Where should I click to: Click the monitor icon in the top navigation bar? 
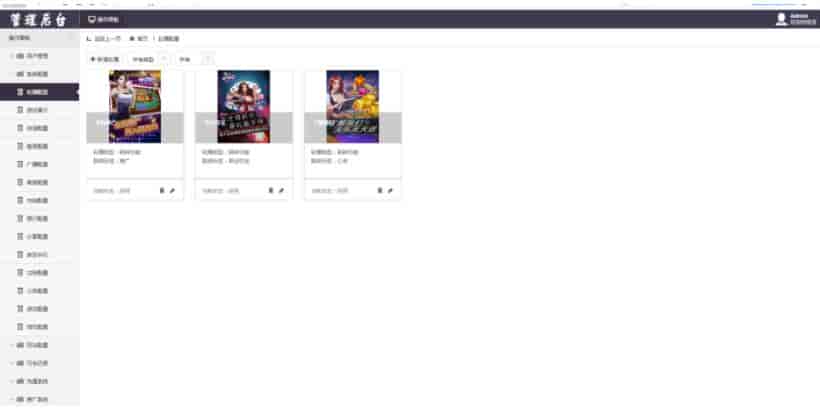pos(92,19)
